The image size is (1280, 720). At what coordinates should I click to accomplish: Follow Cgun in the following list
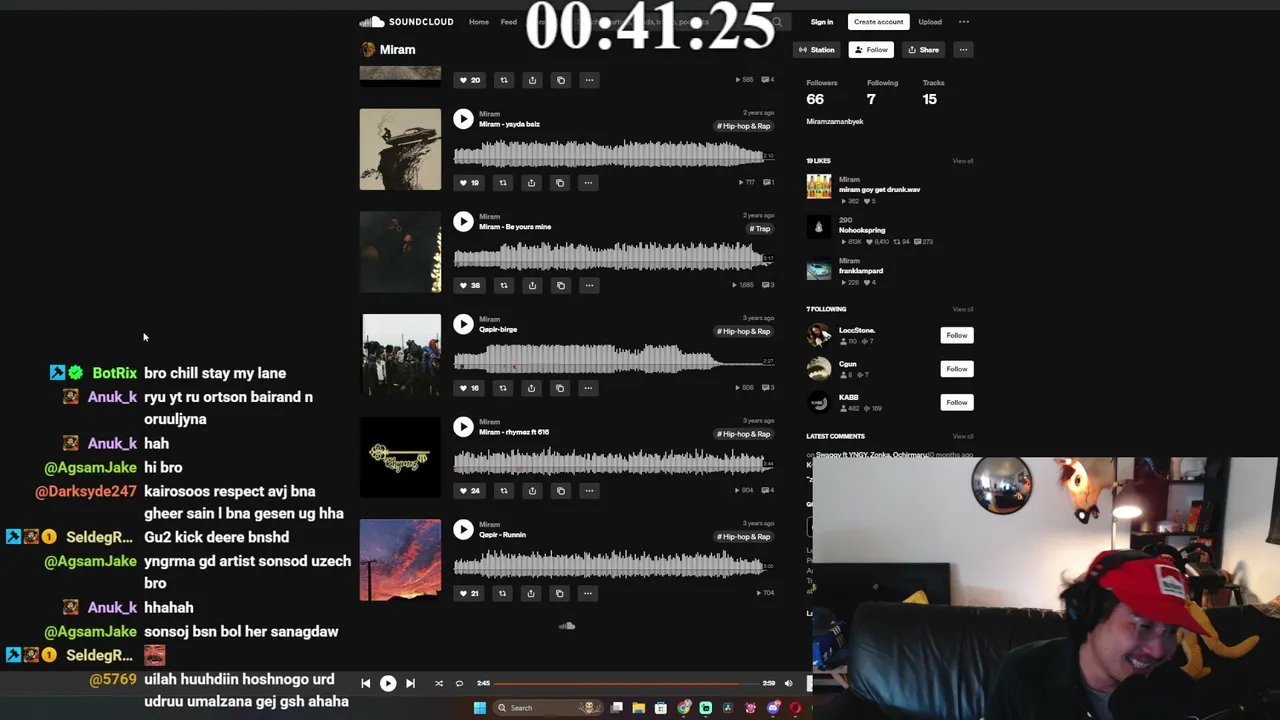click(957, 369)
